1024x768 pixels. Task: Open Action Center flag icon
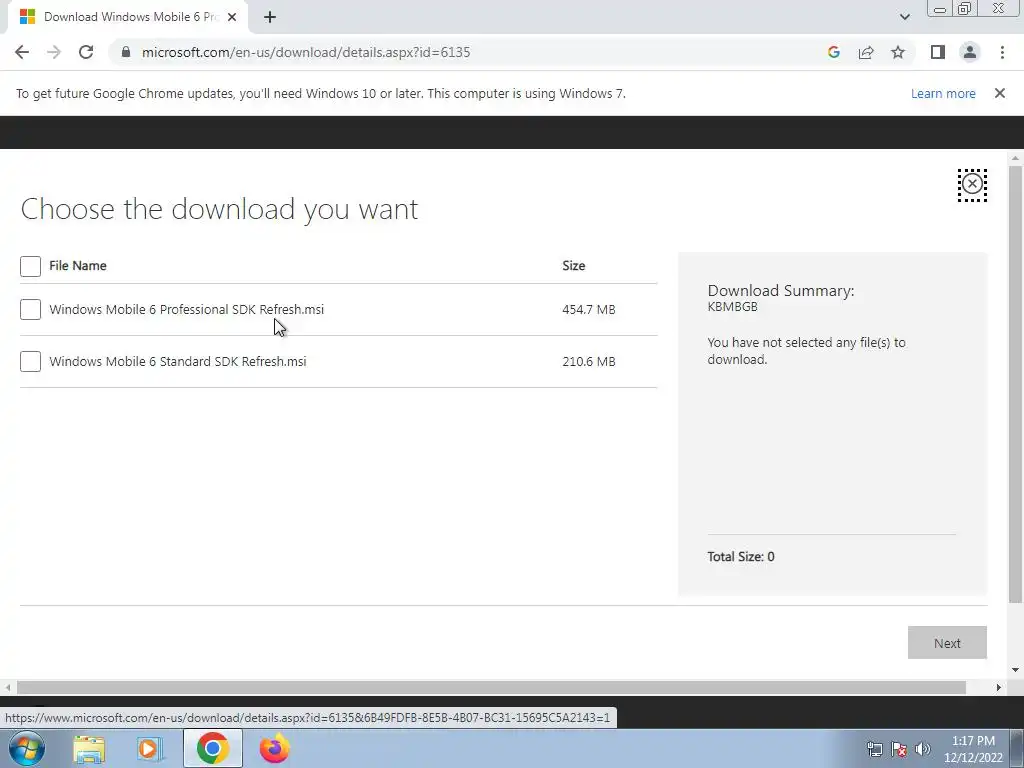pyautogui.click(x=899, y=749)
